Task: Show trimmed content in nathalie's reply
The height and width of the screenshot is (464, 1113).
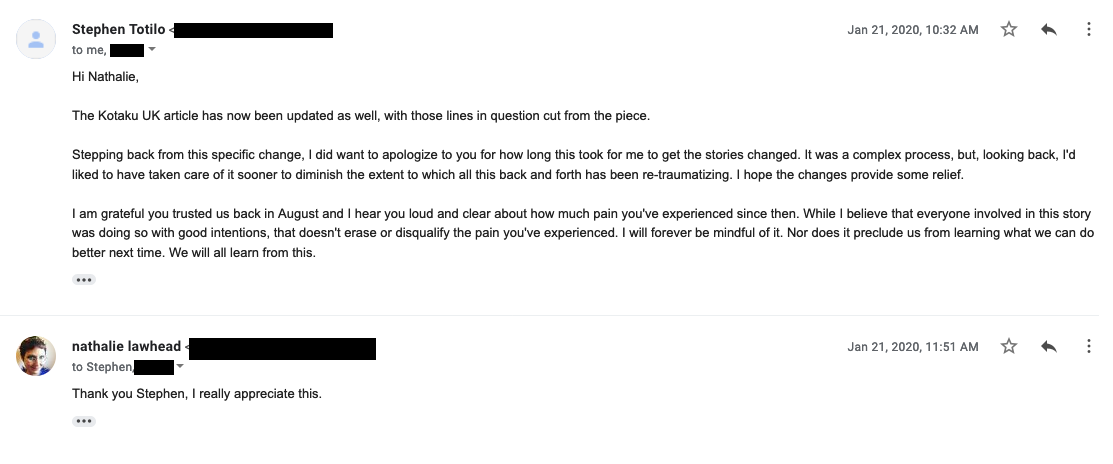Action: [x=84, y=421]
